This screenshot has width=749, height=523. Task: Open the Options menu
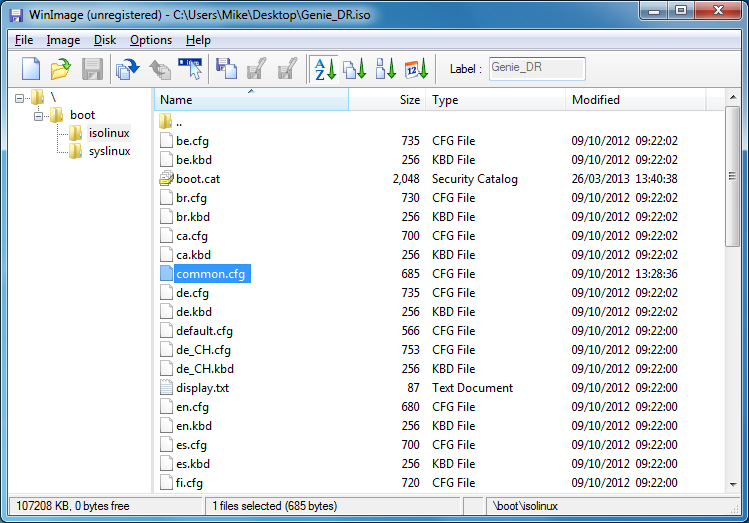coord(151,40)
